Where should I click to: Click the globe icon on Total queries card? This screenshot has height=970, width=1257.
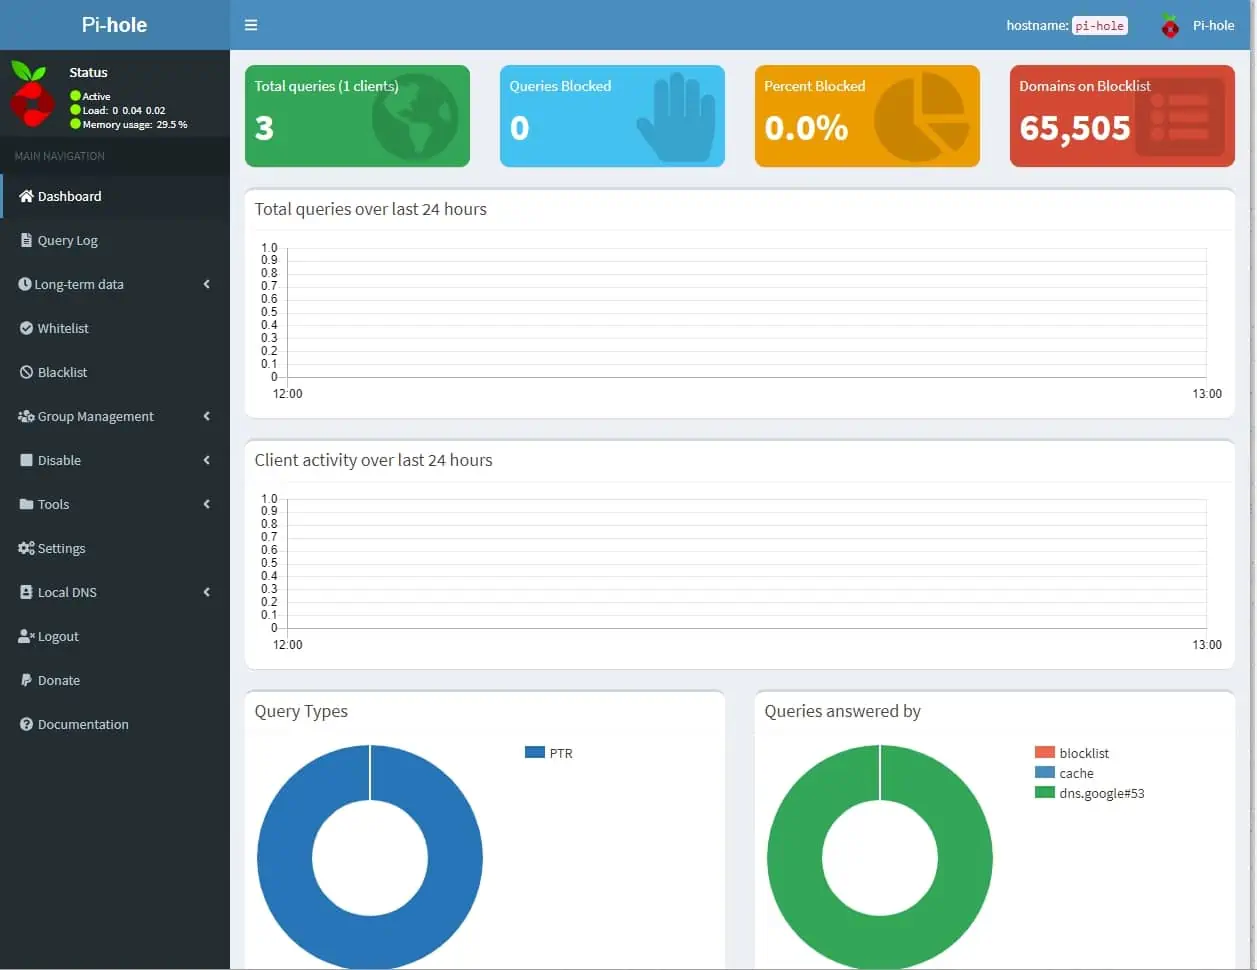pos(414,116)
